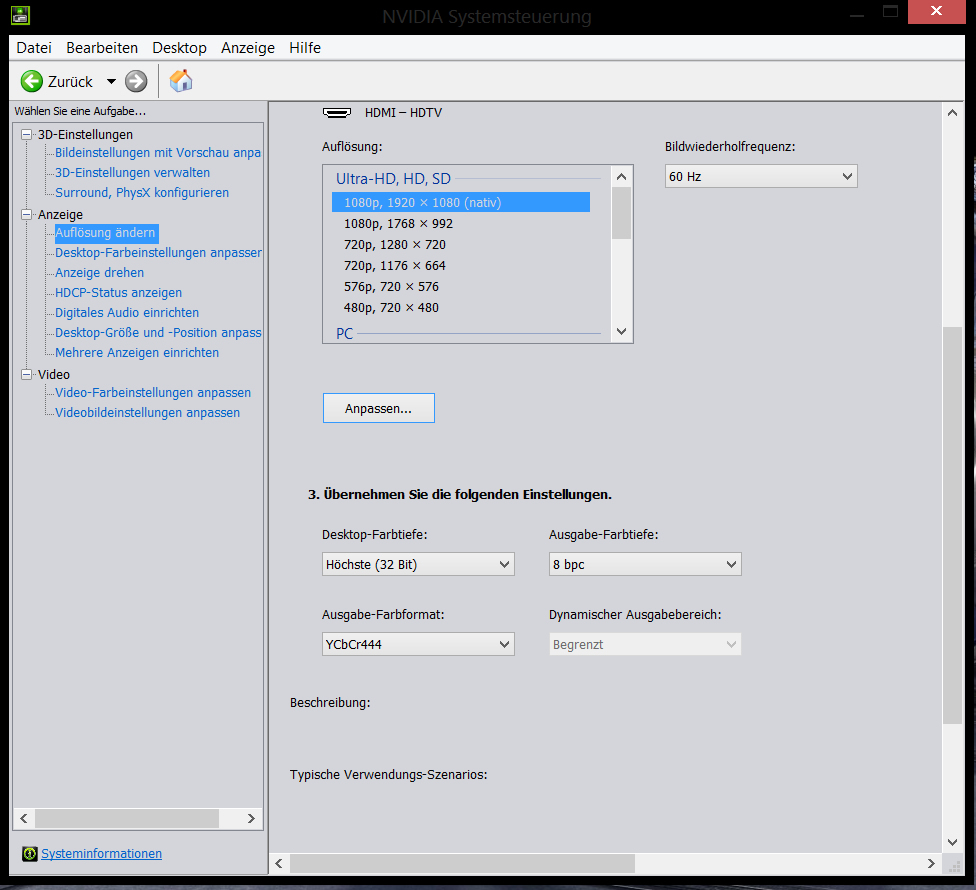Open the Bildwiederholfrequenz 60 Hz dropdown
The height and width of the screenshot is (890, 976).
761,176
